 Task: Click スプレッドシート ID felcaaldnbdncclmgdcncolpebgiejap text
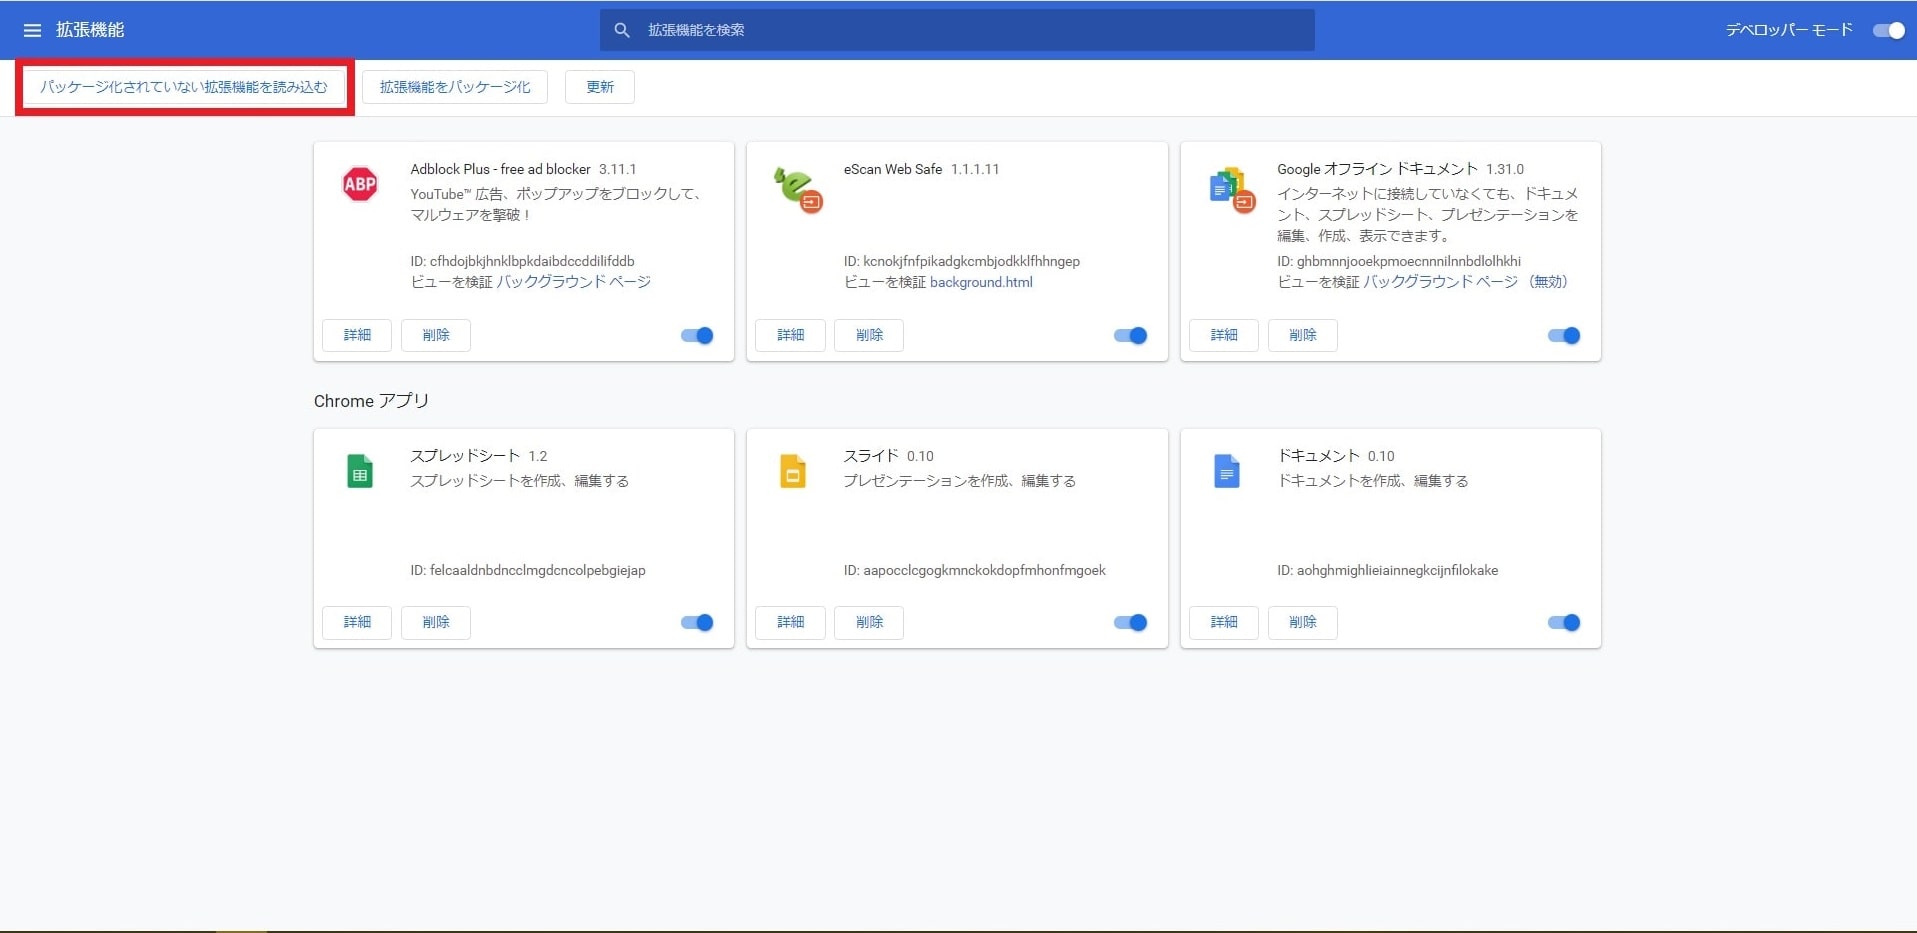click(x=528, y=570)
